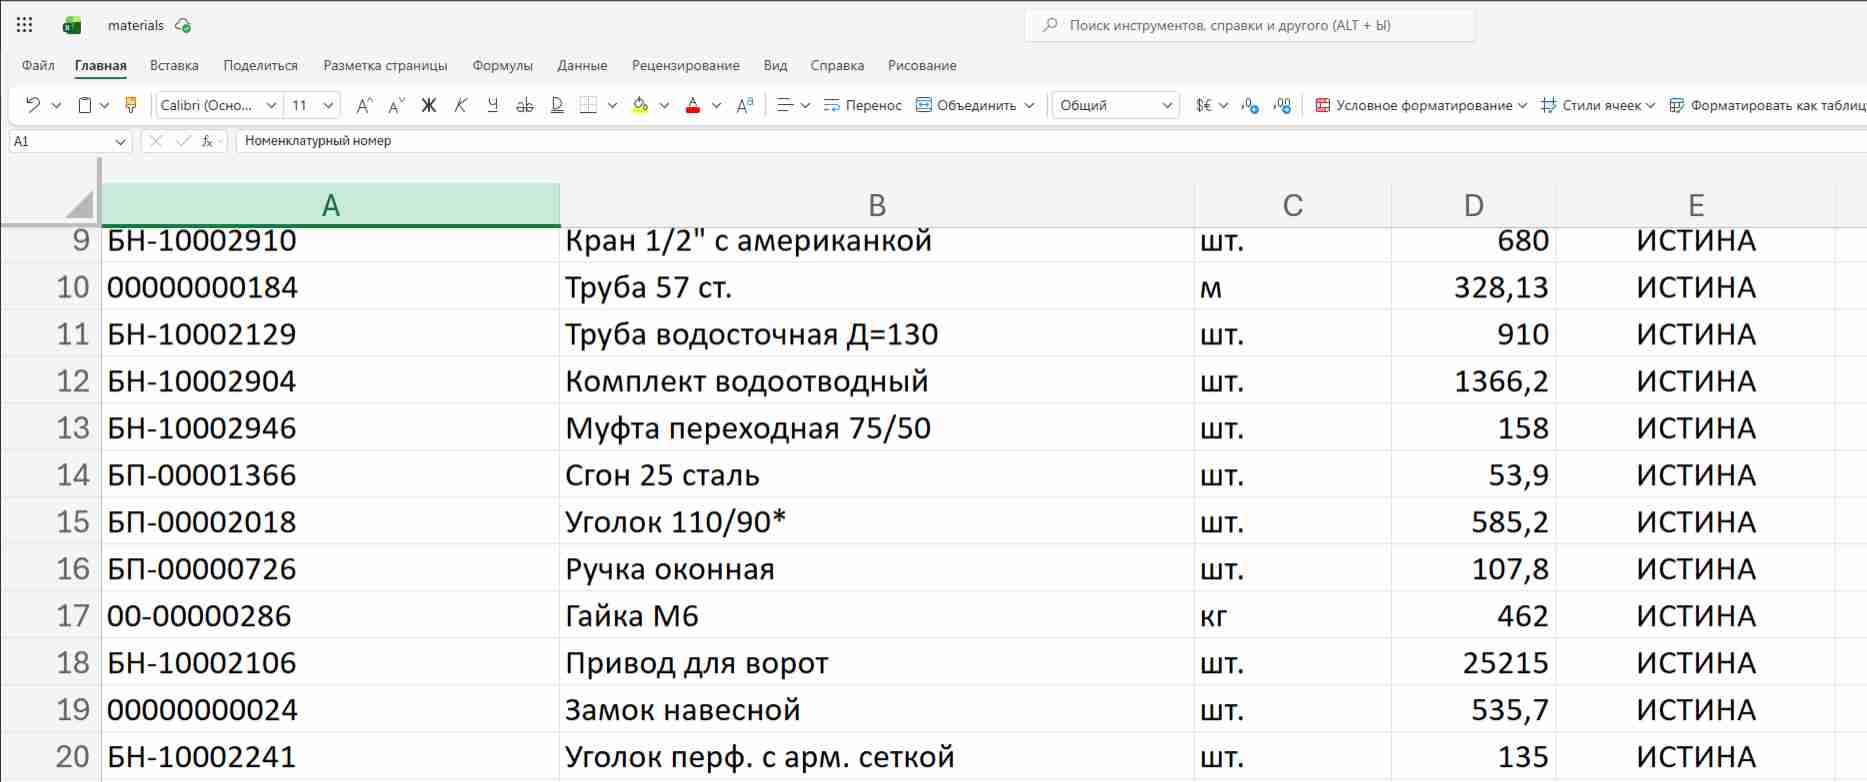
Task: Open merge options dropdown arrow
Action: point(1029,105)
